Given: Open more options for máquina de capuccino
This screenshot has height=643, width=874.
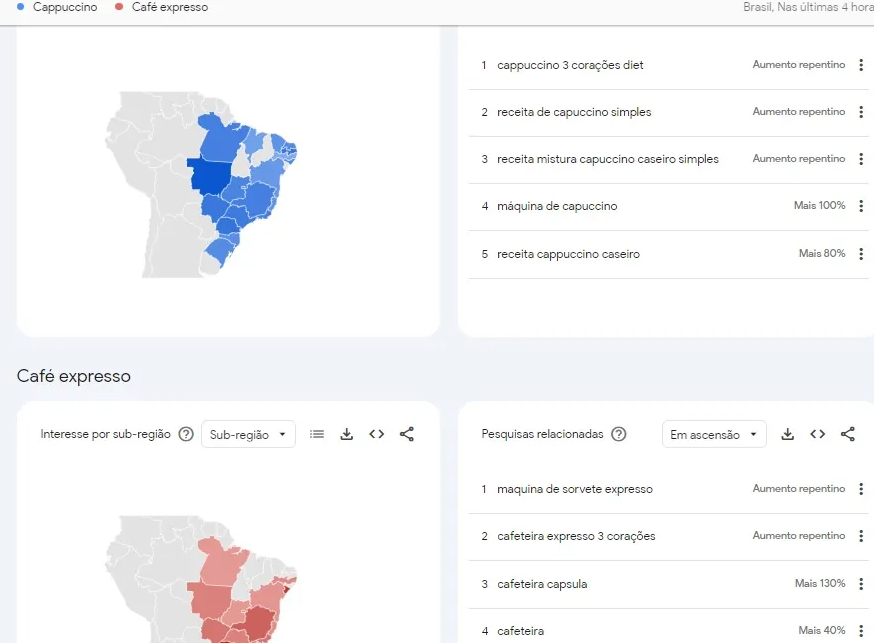Looking at the screenshot, I should click(861, 206).
